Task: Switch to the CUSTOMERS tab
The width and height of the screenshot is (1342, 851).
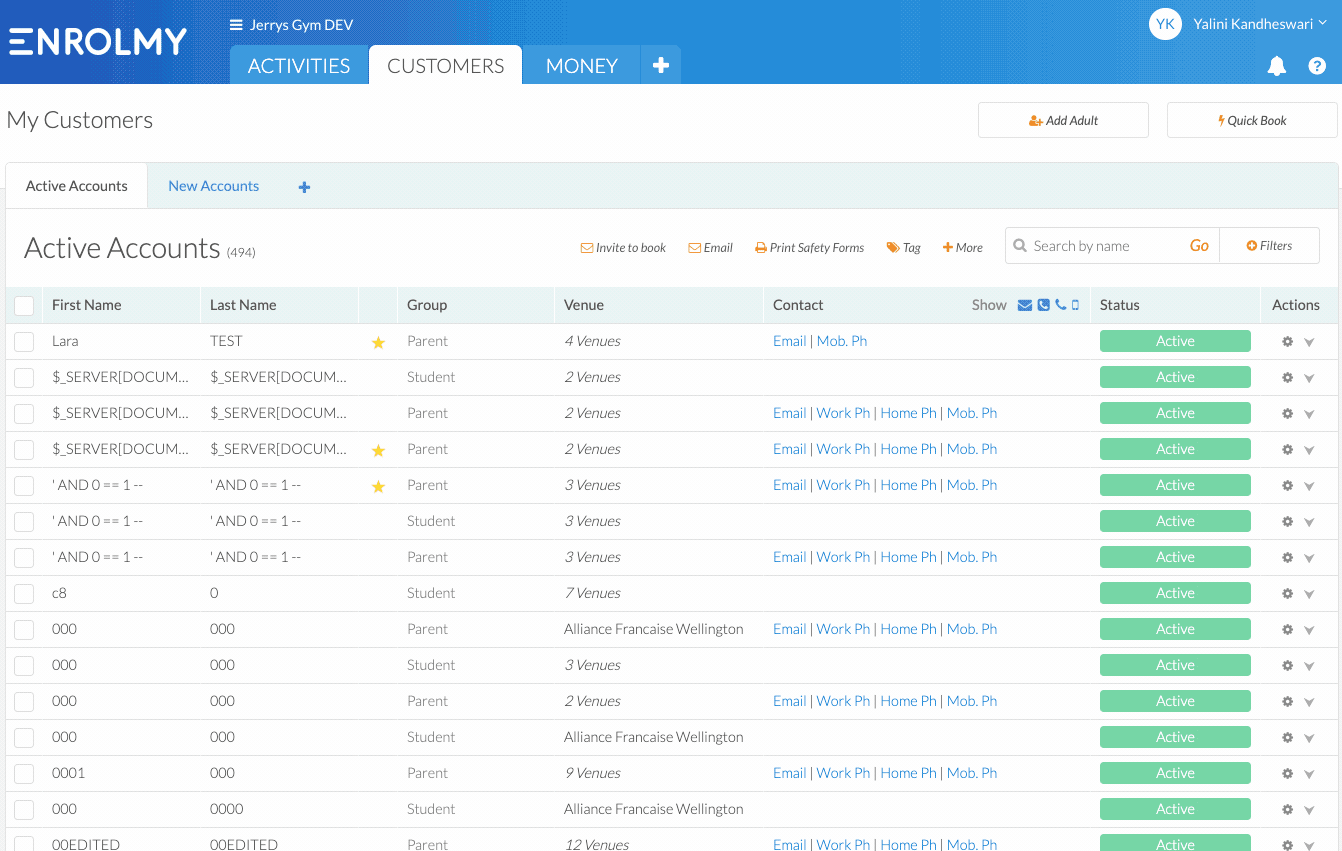Action: (446, 65)
